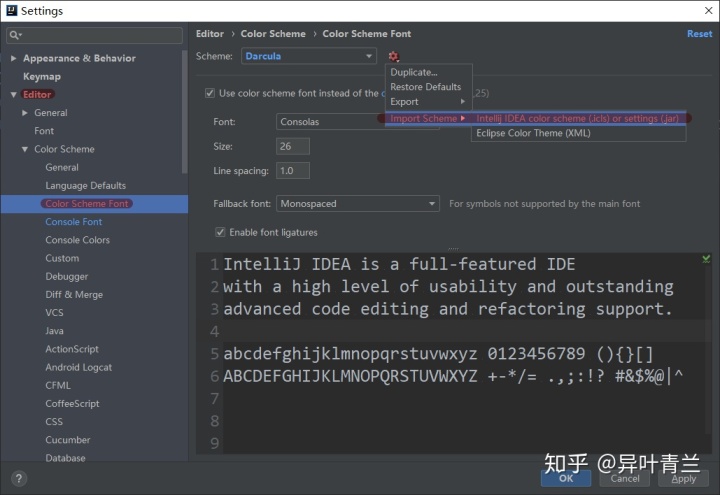Click the scheme gear settings icon
This screenshot has width=720, height=495.
[x=394, y=56]
